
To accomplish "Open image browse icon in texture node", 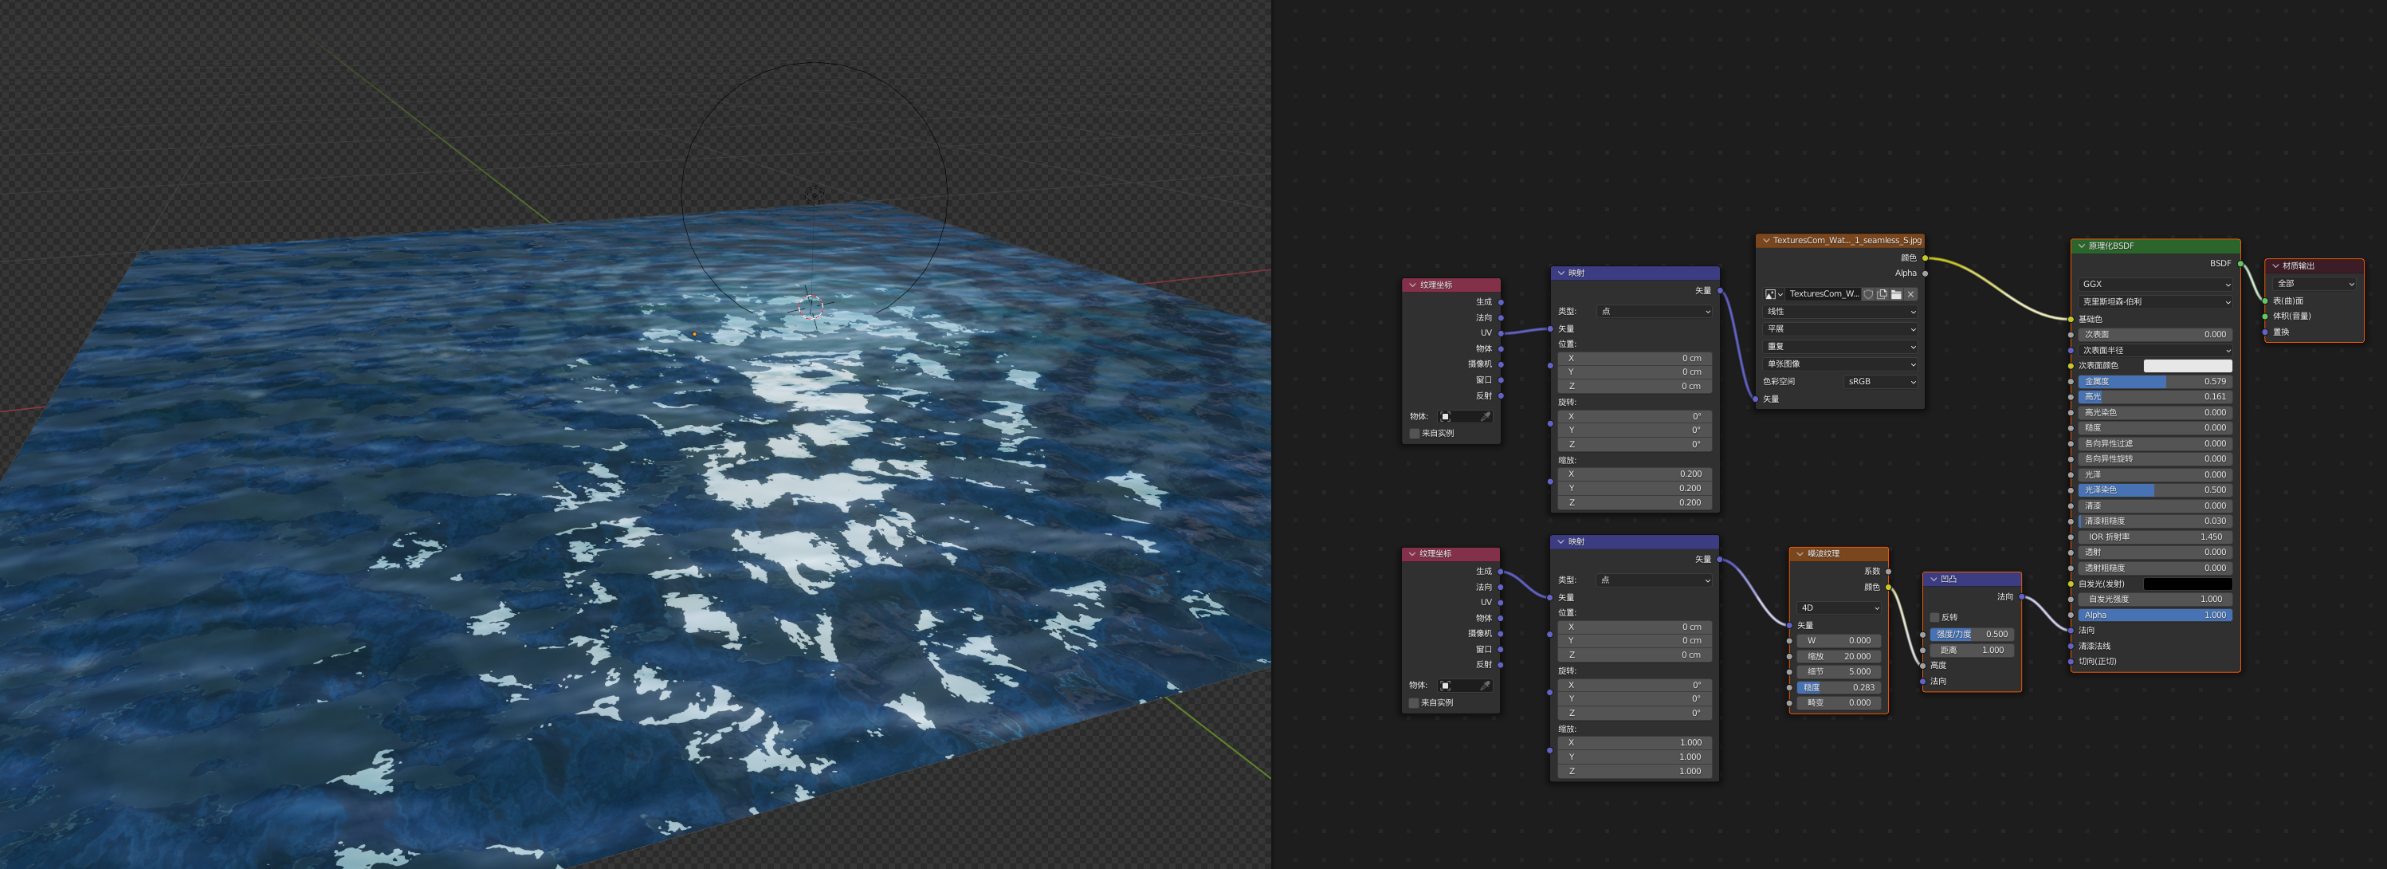I will click(x=1773, y=294).
